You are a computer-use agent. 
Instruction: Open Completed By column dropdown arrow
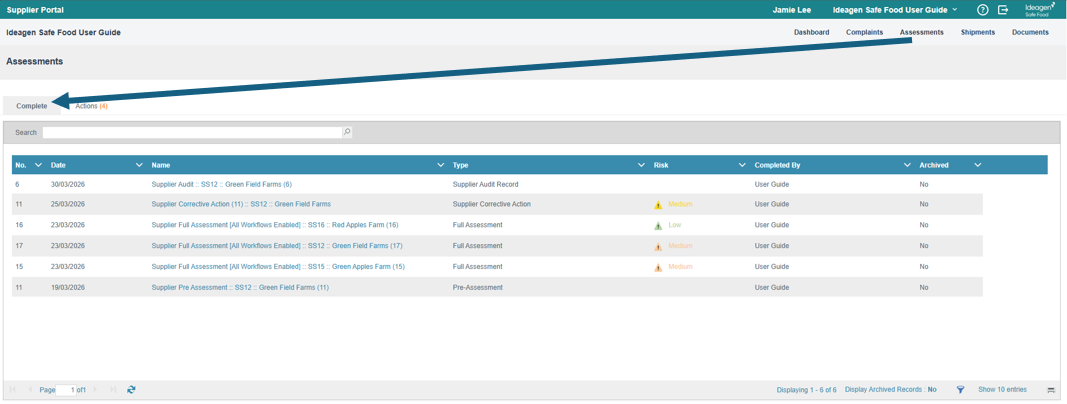point(907,165)
